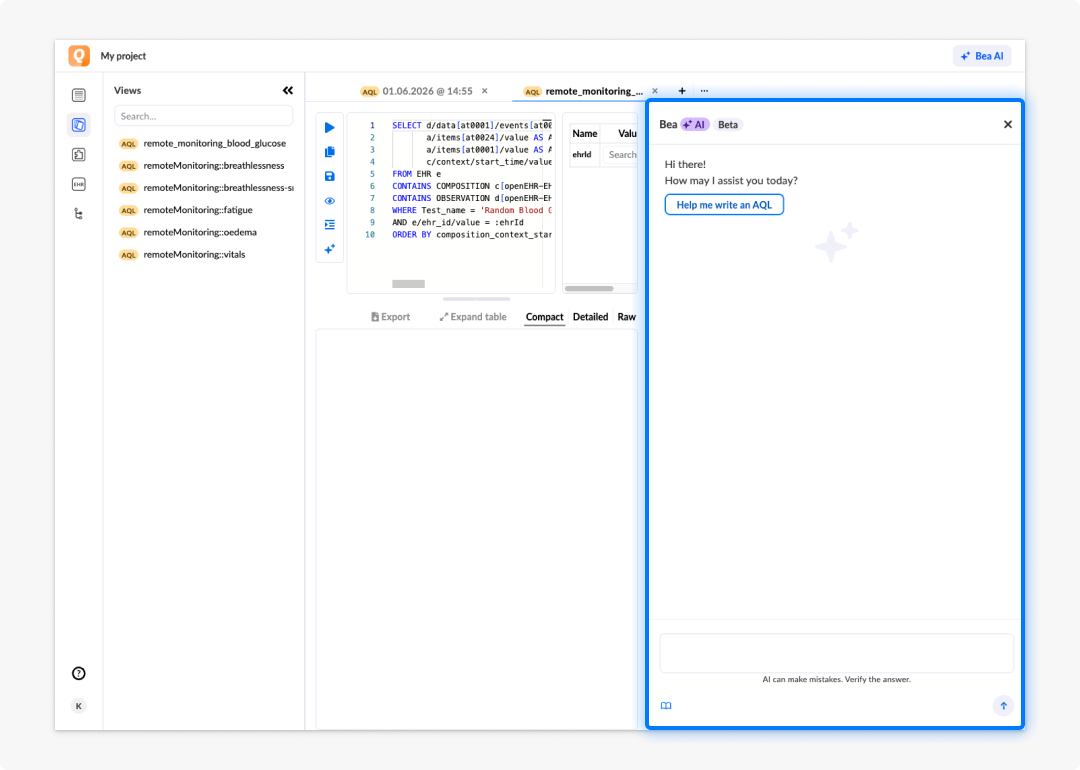Copy the query with the copy icon
This screenshot has height=770, width=1080.
(330, 152)
